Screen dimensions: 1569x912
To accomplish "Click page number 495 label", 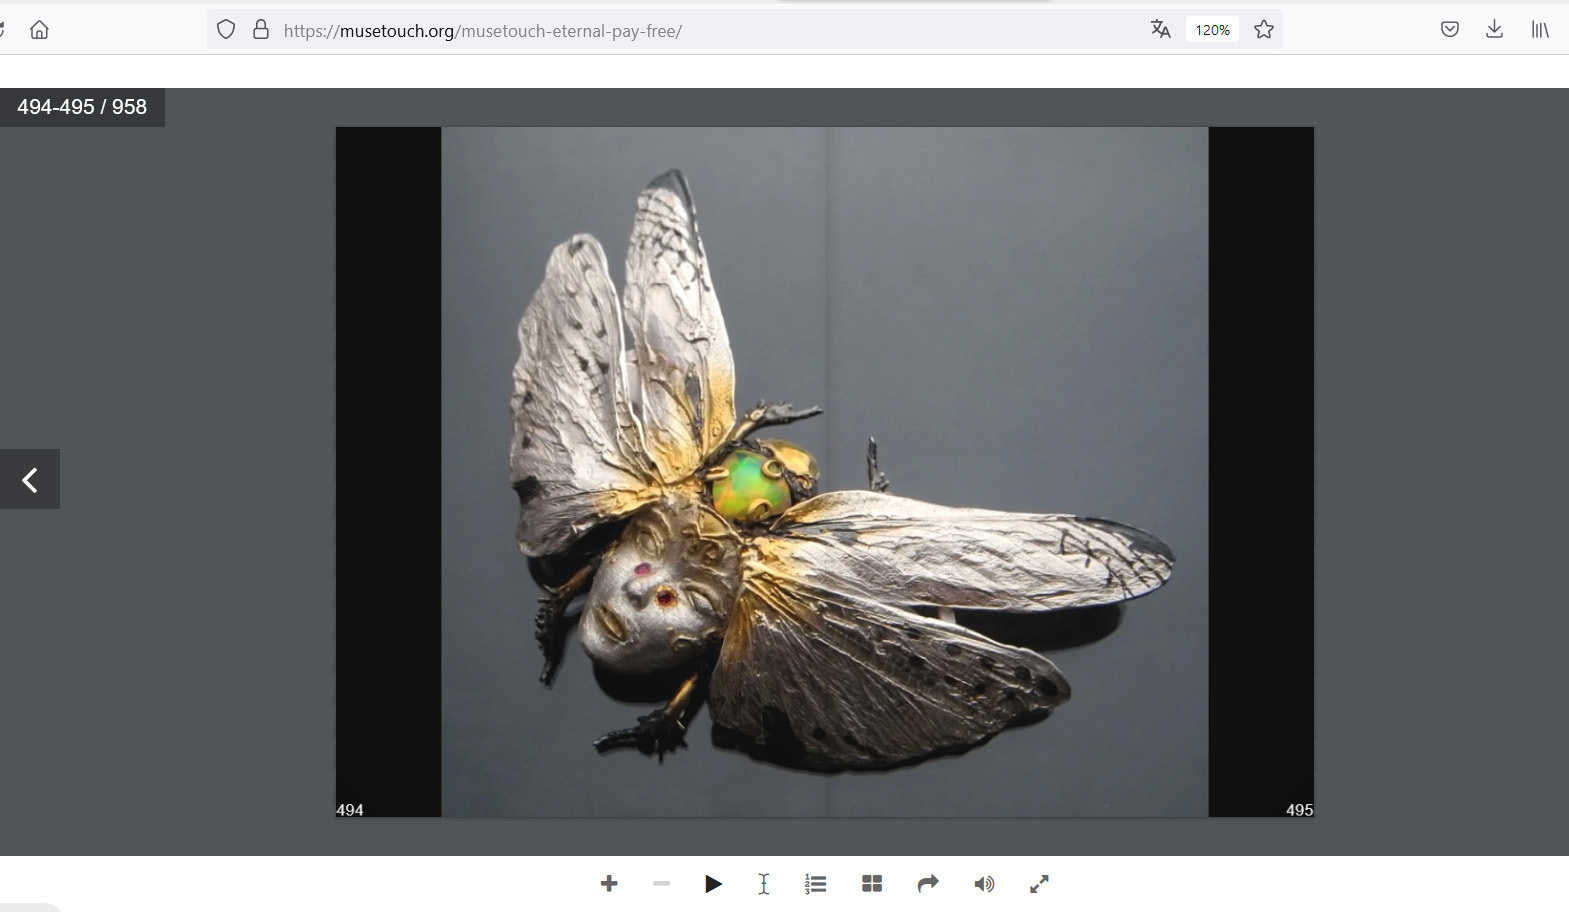I will point(1299,810).
